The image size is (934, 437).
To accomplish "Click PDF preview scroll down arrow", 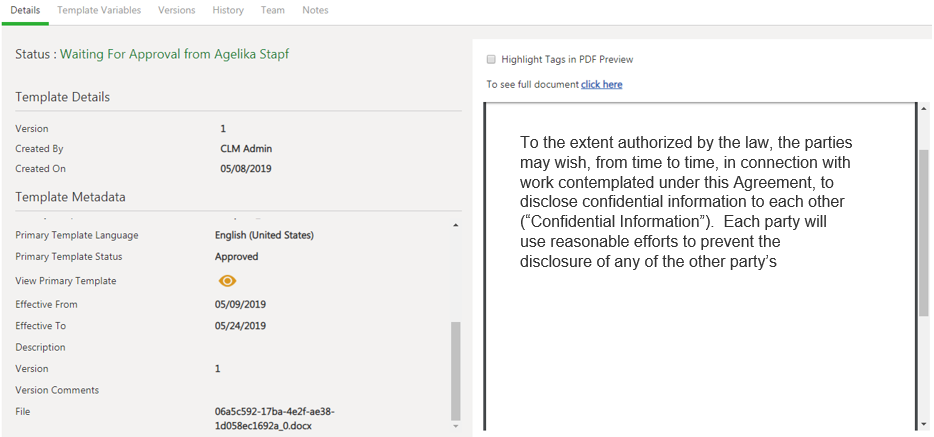I will pos(923,423).
